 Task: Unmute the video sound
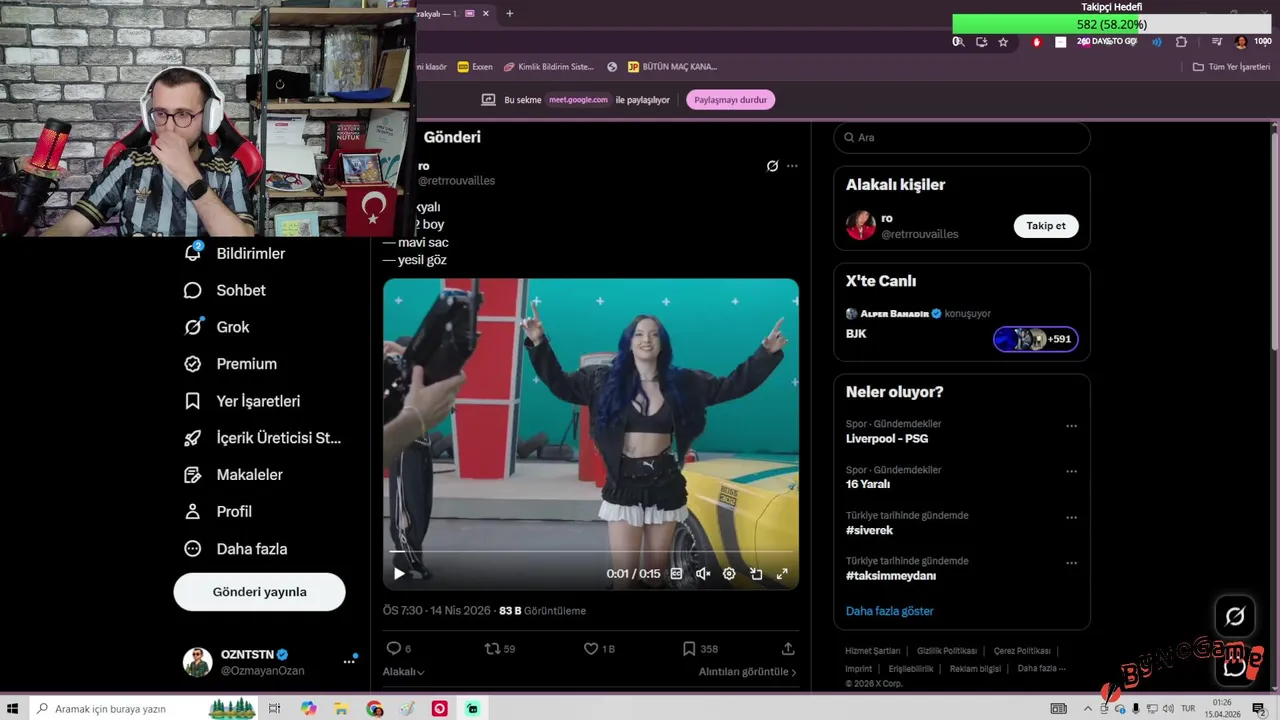703,574
